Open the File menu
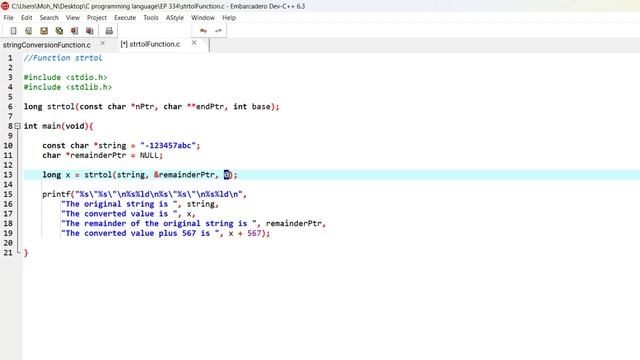Viewport: 640px width, 360px height. [9, 18]
